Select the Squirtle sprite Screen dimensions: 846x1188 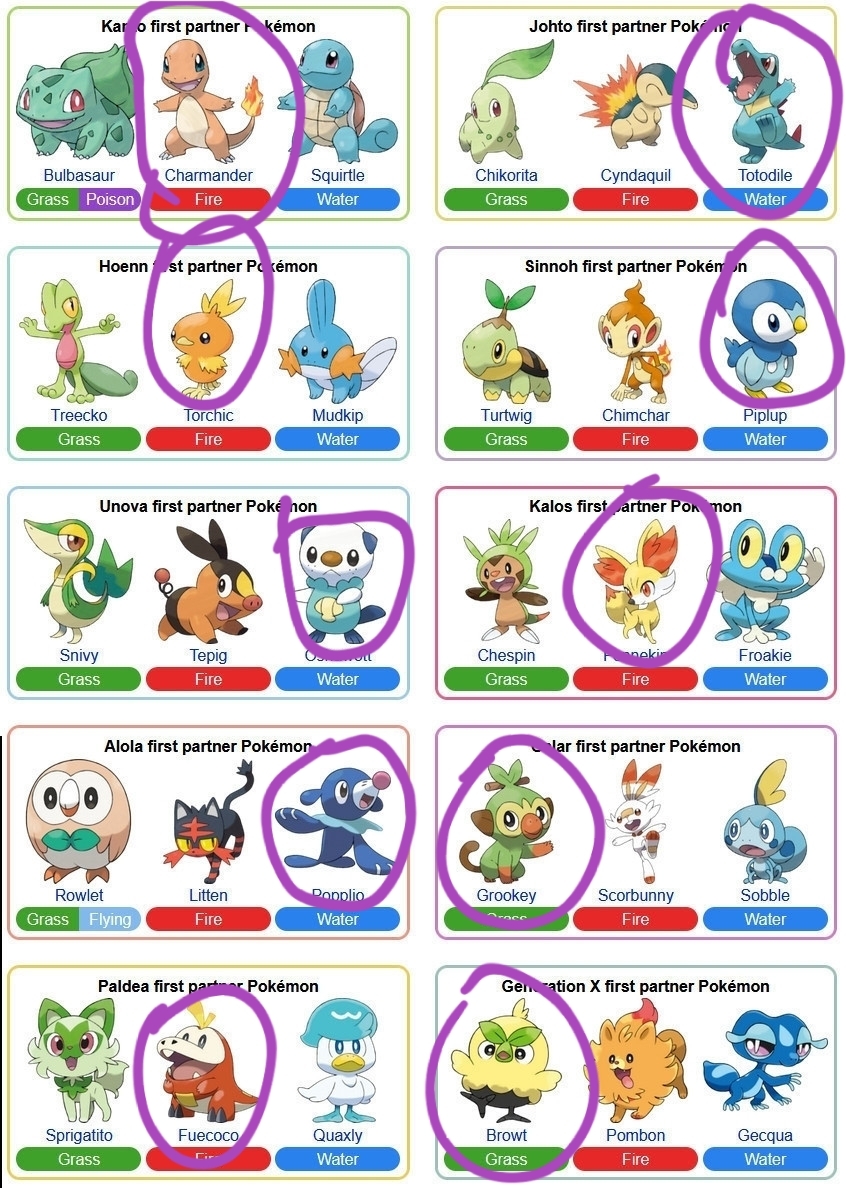[338, 98]
